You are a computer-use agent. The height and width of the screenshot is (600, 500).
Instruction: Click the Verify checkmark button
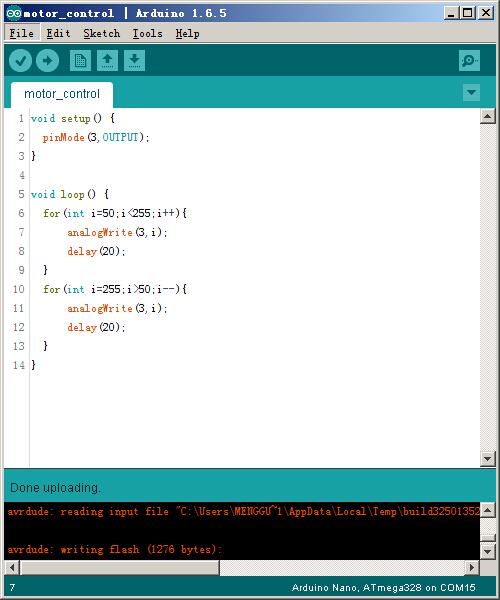click(x=20, y=60)
